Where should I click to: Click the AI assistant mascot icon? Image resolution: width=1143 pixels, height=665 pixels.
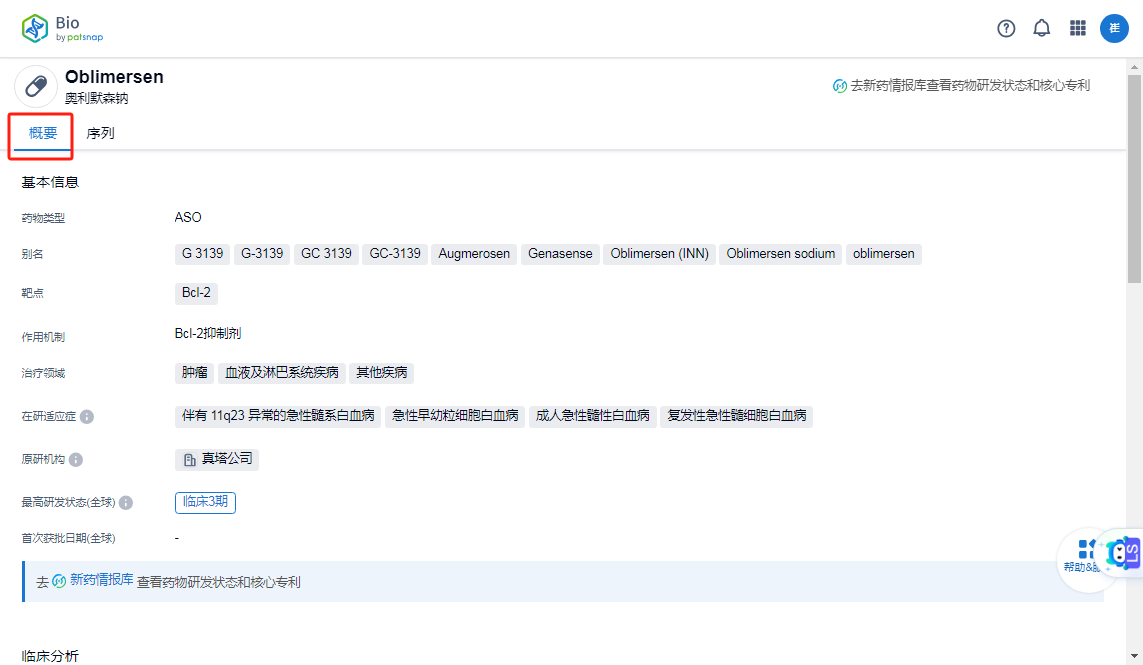click(1122, 552)
